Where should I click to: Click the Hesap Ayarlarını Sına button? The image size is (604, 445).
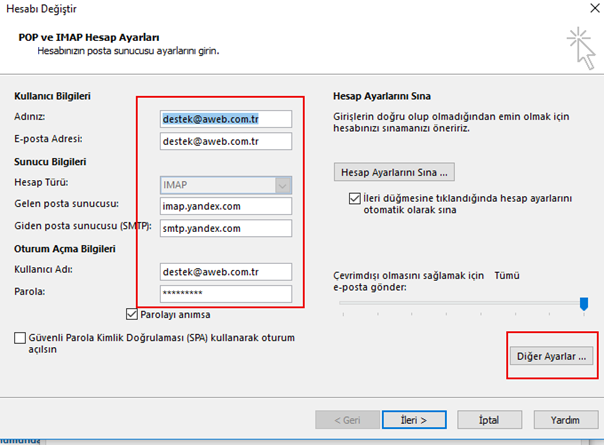394,172
